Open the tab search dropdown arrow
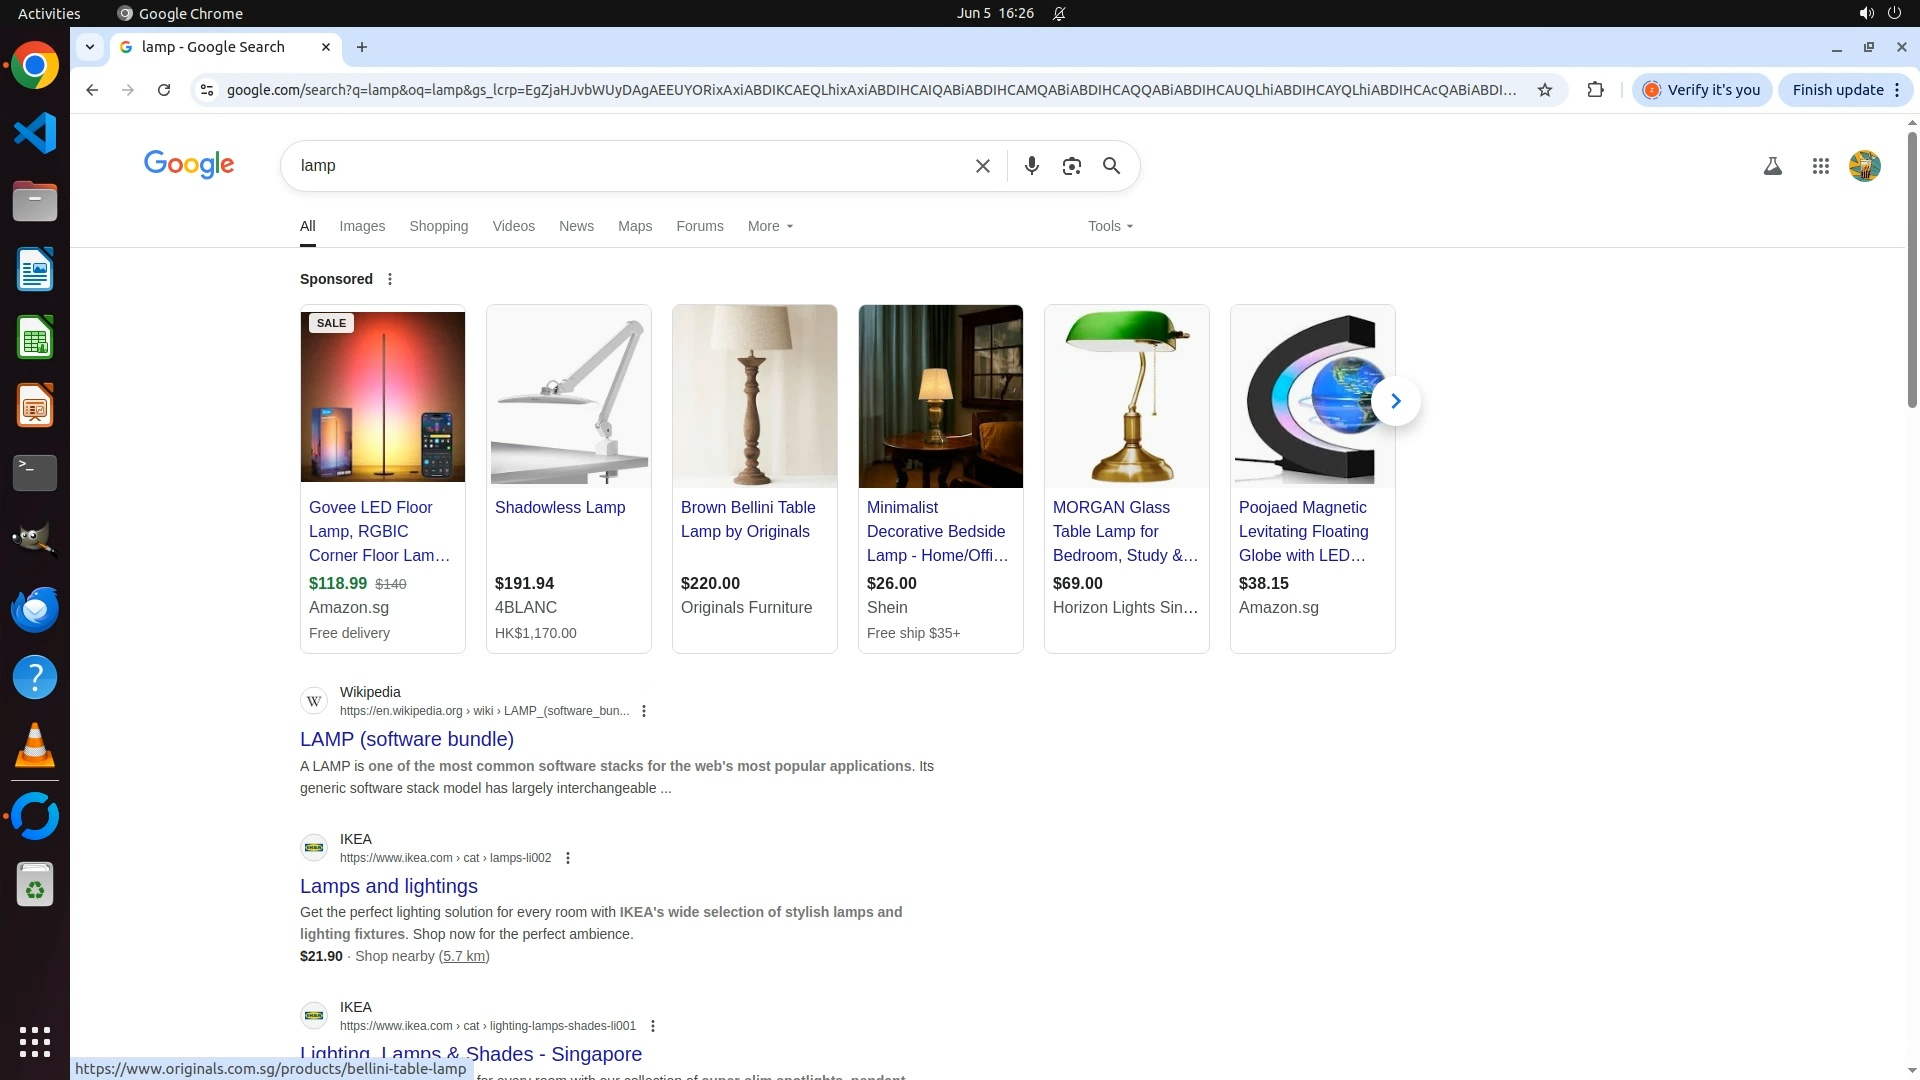The width and height of the screenshot is (1920, 1080). (90, 47)
